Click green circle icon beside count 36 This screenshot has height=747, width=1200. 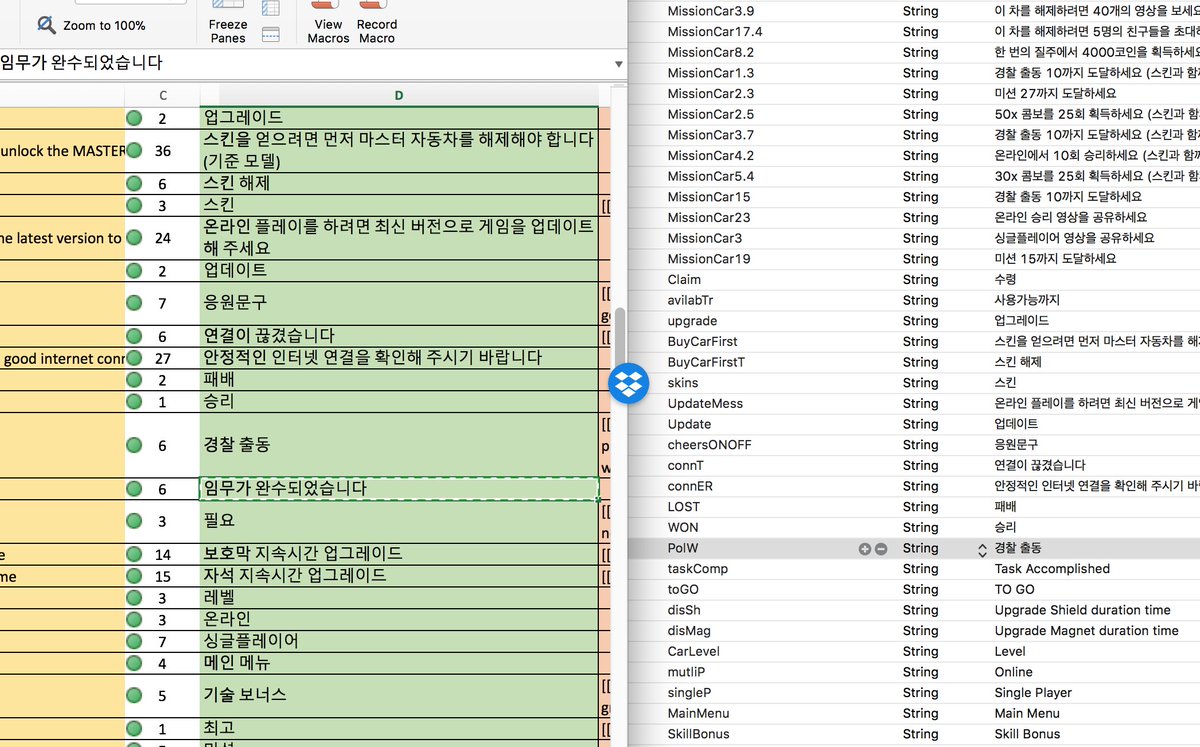[x=134, y=151]
